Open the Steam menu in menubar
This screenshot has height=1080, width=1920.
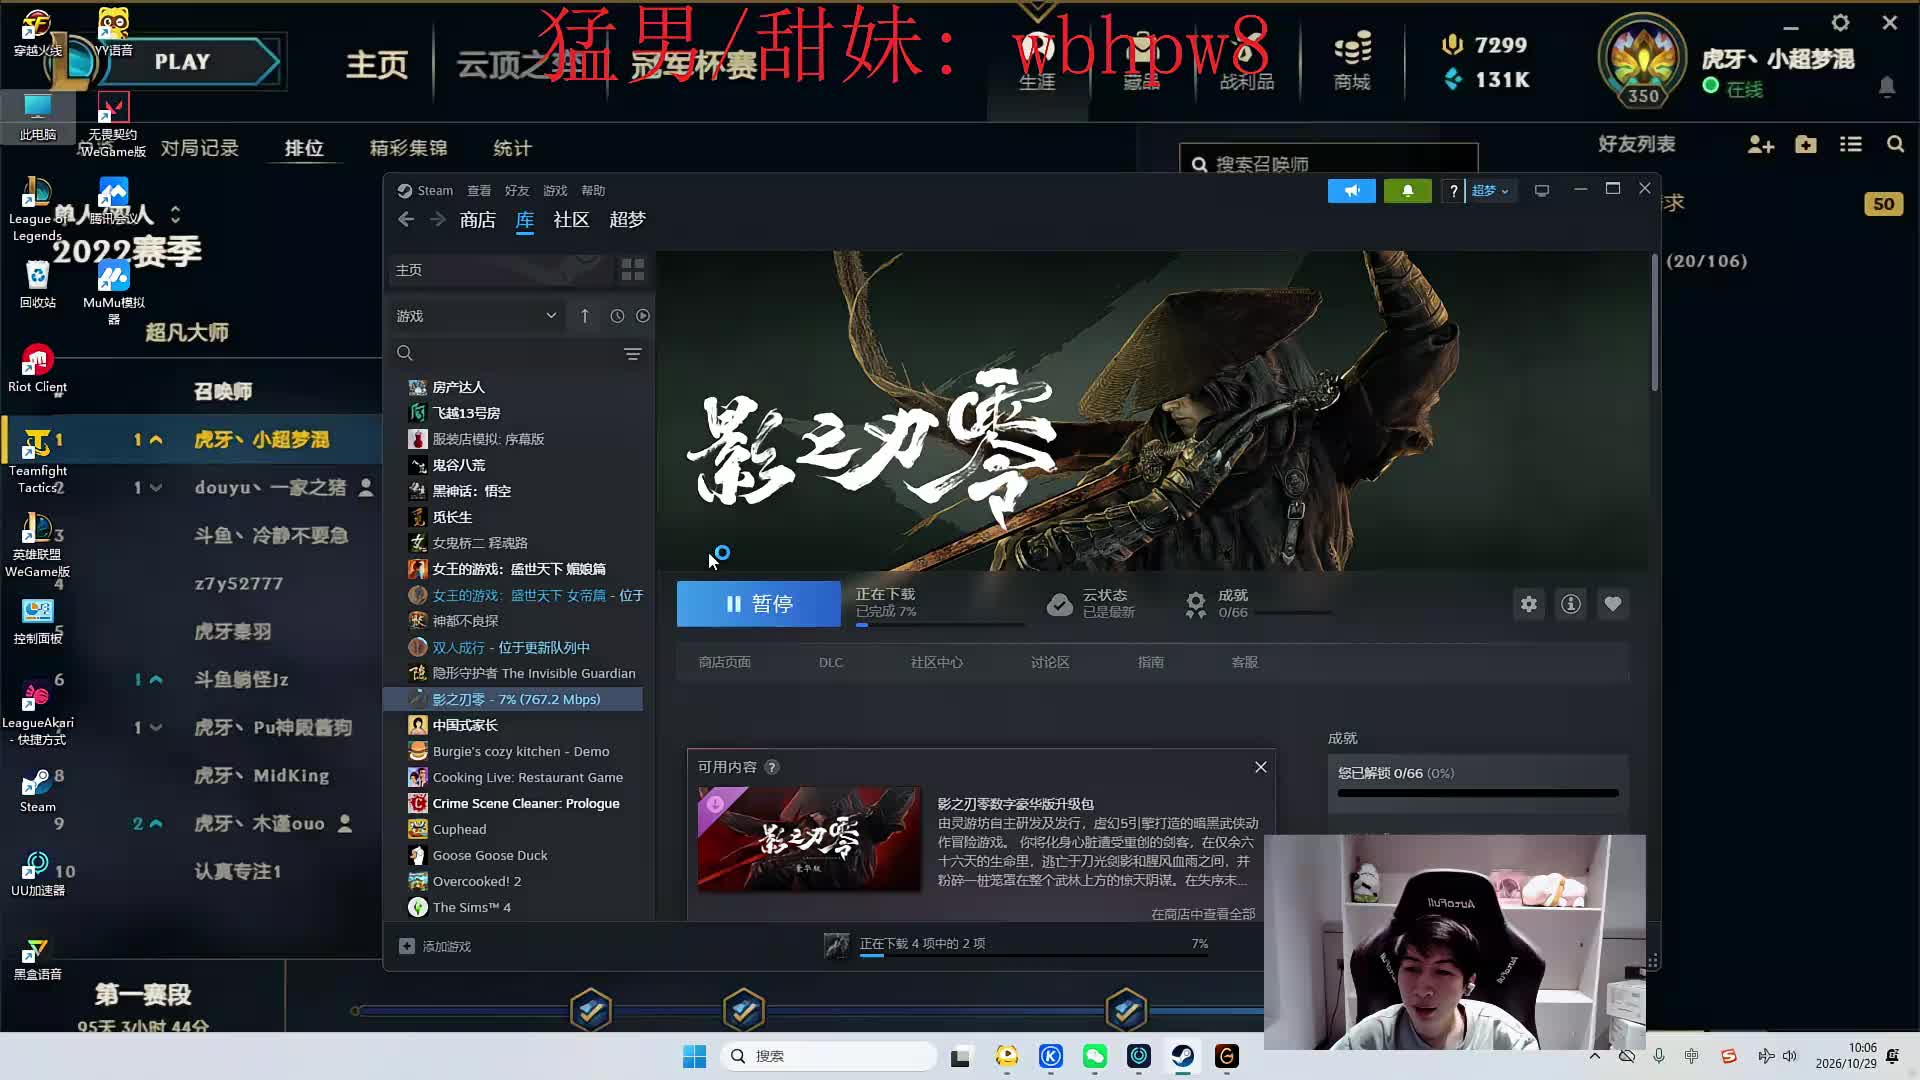(435, 191)
